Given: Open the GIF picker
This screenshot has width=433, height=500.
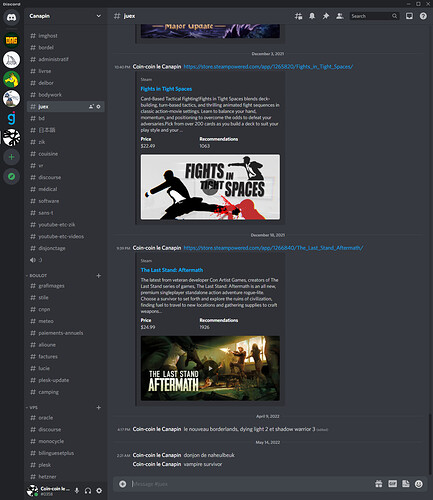Looking at the screenshot, I should pos(392,484).
